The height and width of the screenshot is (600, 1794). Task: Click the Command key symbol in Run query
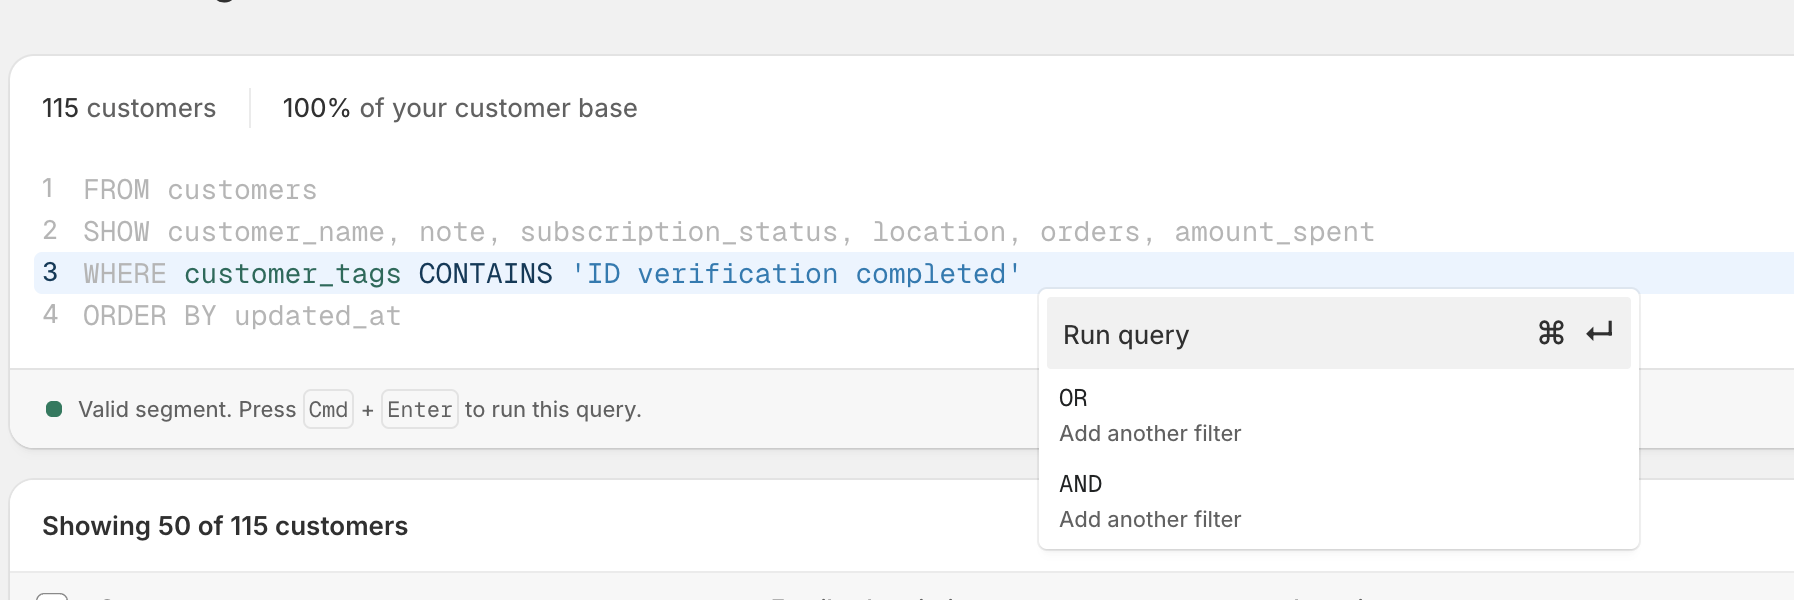tap(1551, 333)
